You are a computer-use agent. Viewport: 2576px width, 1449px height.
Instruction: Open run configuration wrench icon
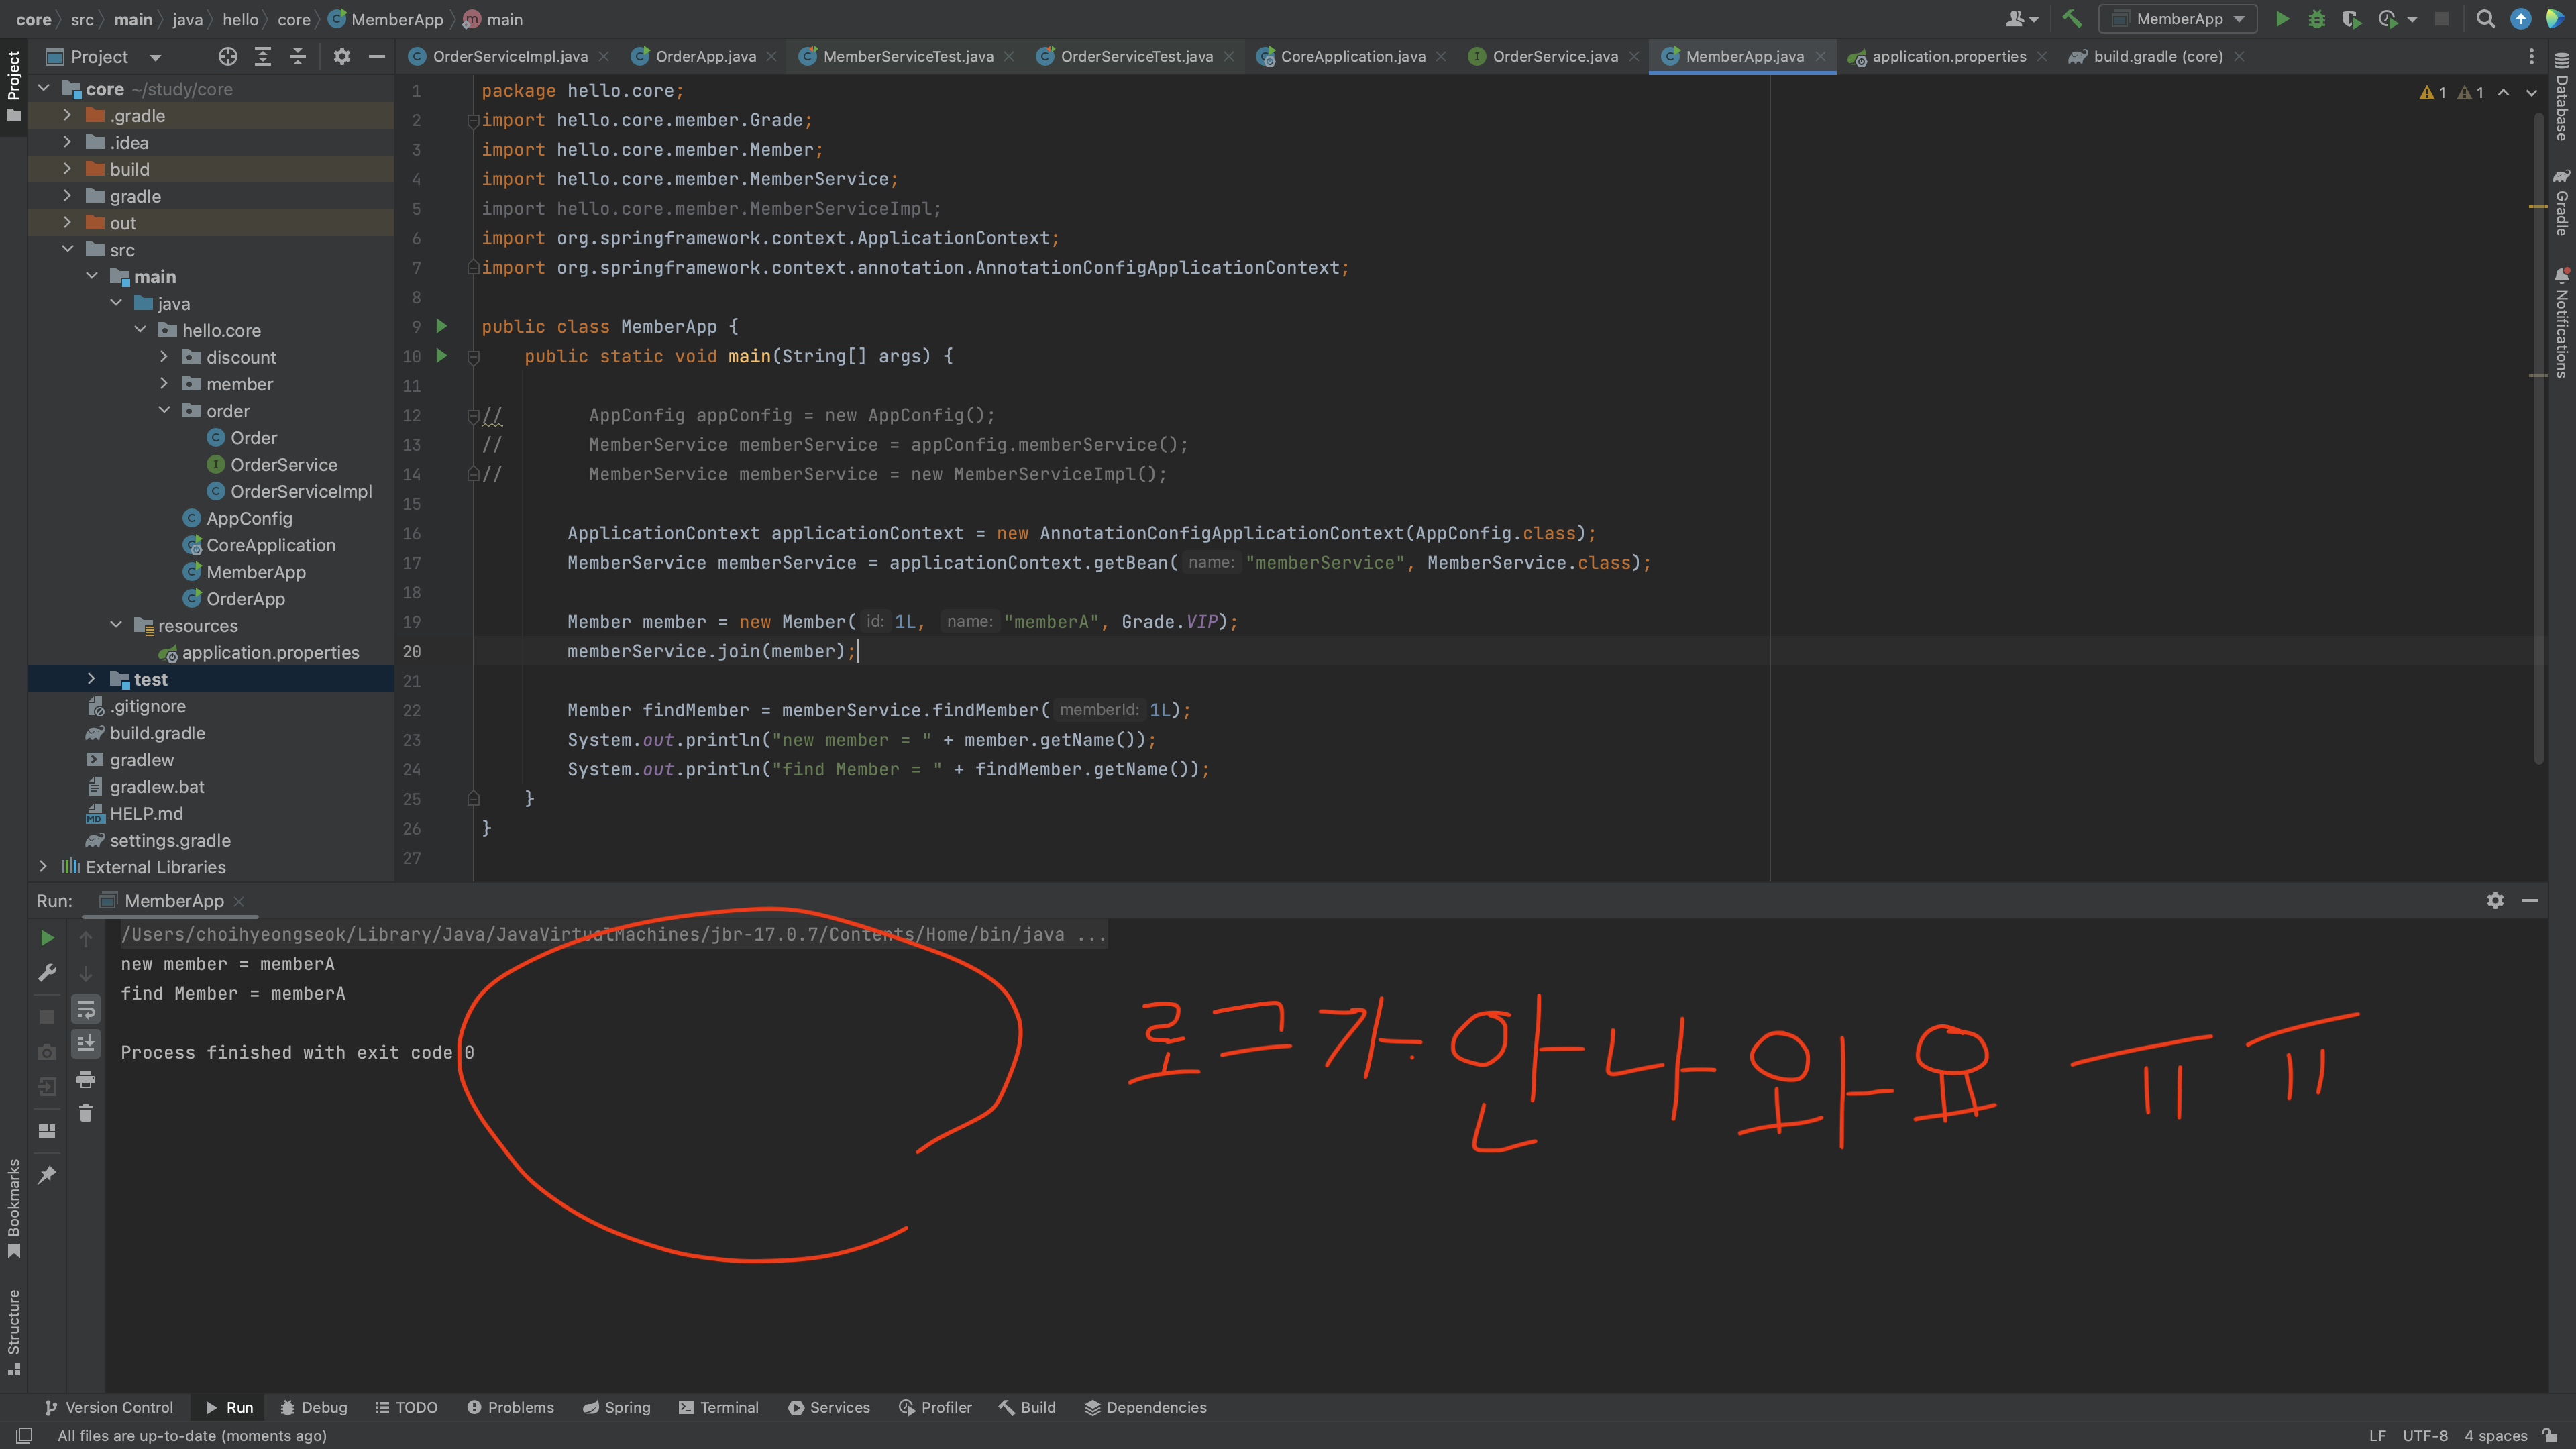tap(47, 973)
